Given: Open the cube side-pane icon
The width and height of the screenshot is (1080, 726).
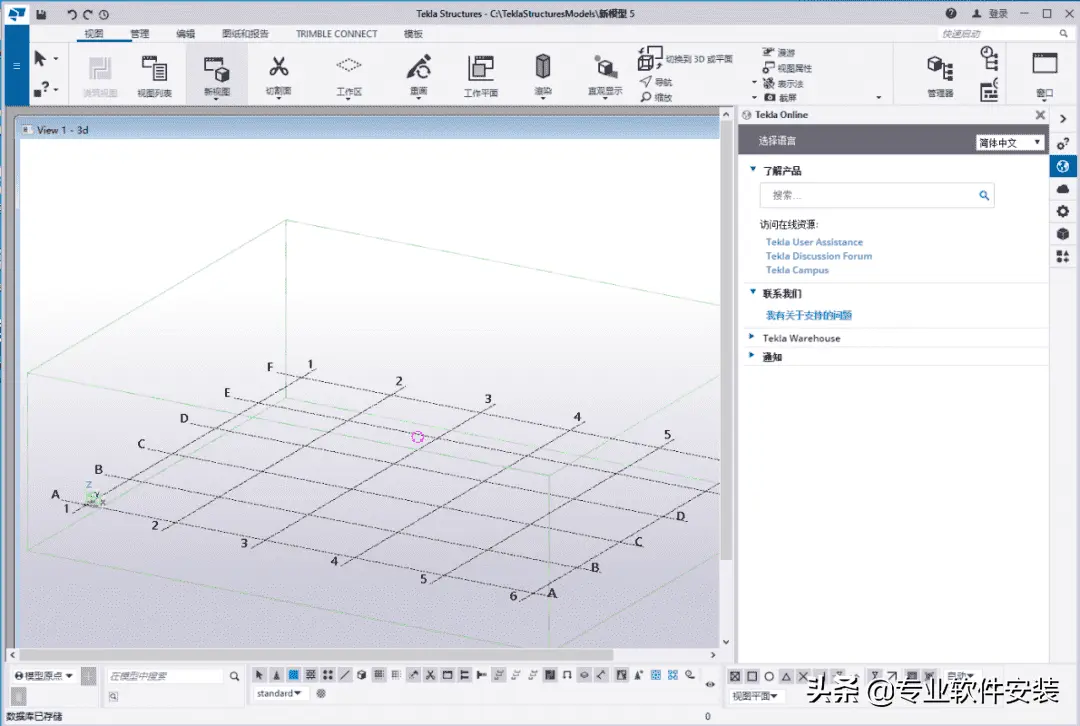Looking at the screenshot, I should pyautogui.click(x=1063, y=234).
